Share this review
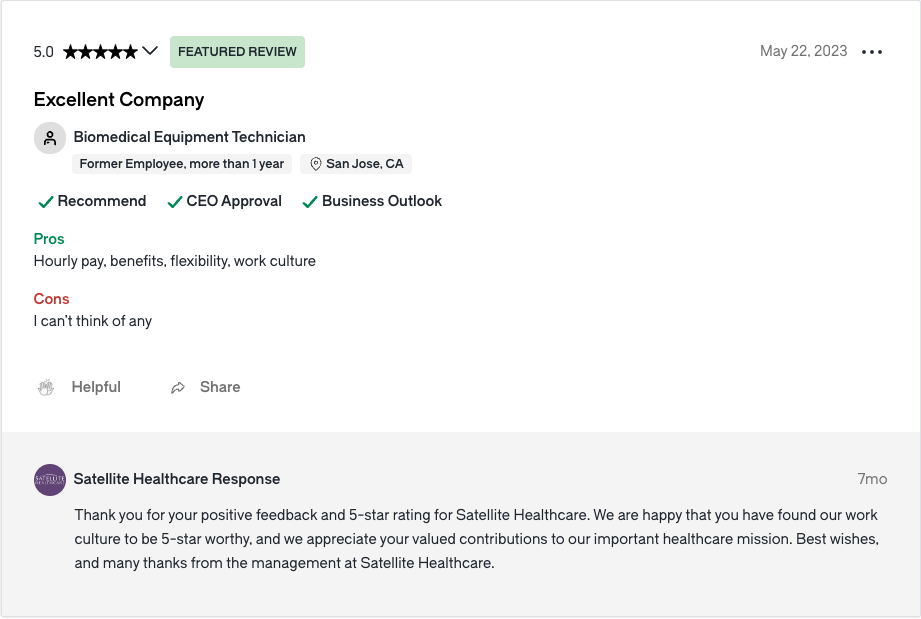 (x=220, y=387)
